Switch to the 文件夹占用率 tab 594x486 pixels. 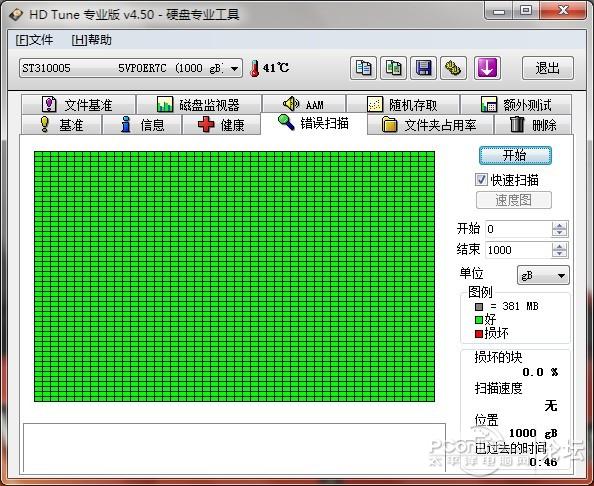(x=430, y=125)
